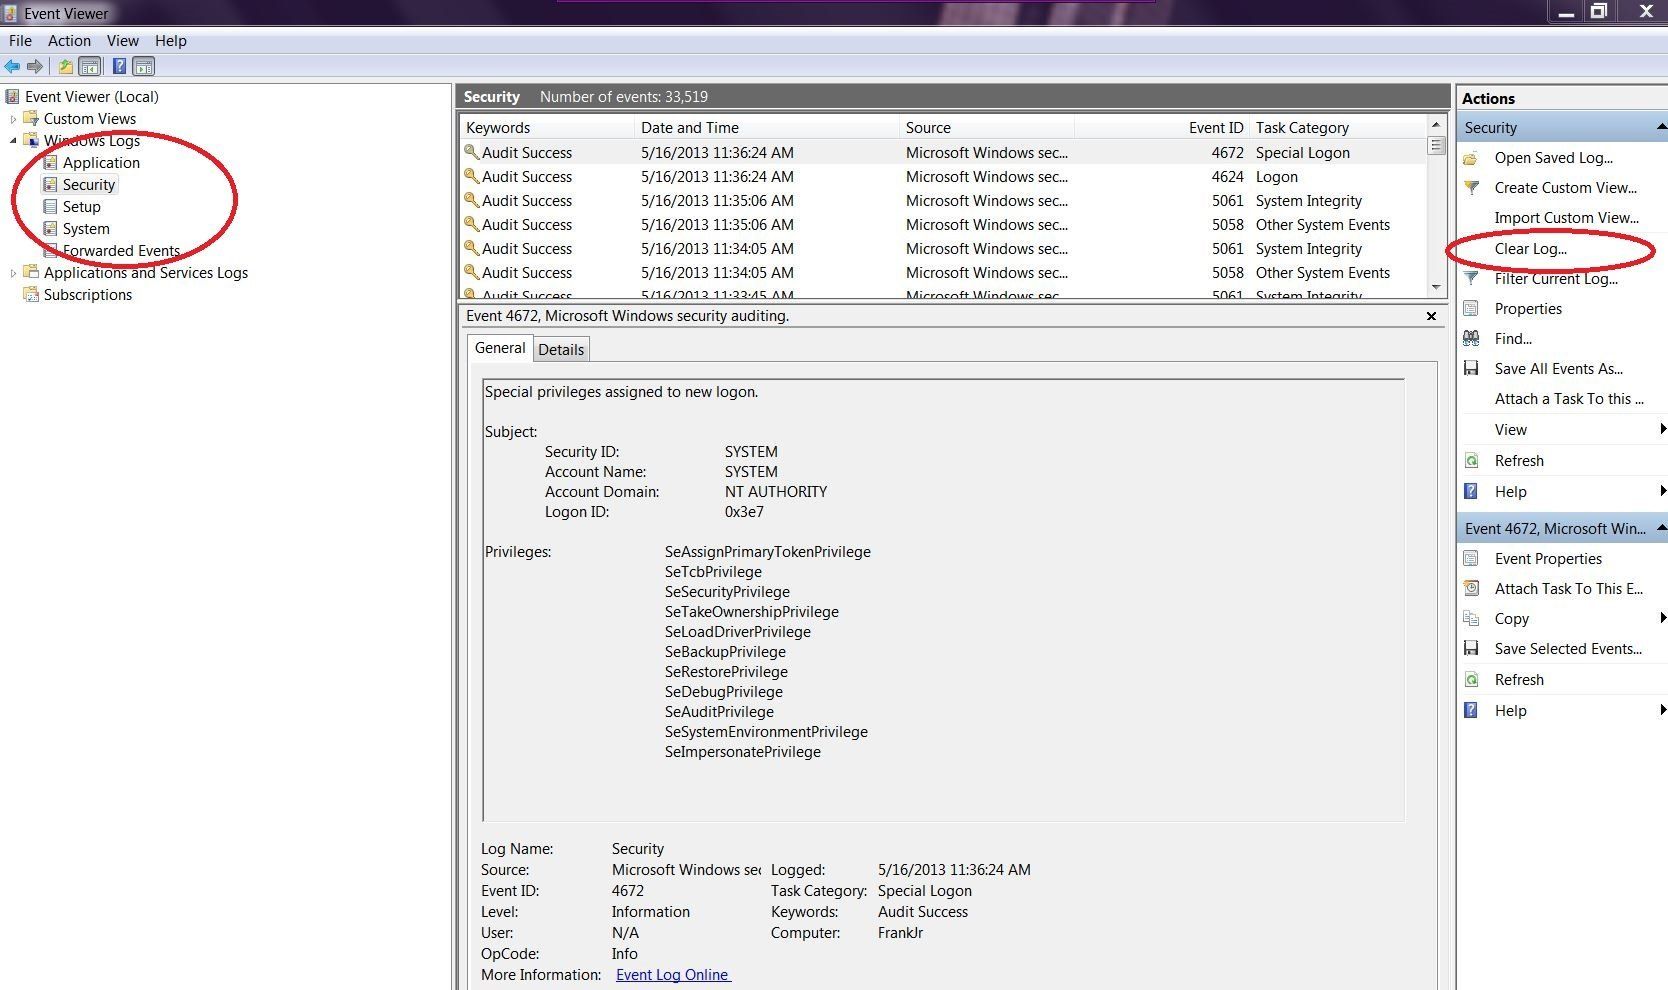Click the Copy icon in event actions

point(1471,619)
